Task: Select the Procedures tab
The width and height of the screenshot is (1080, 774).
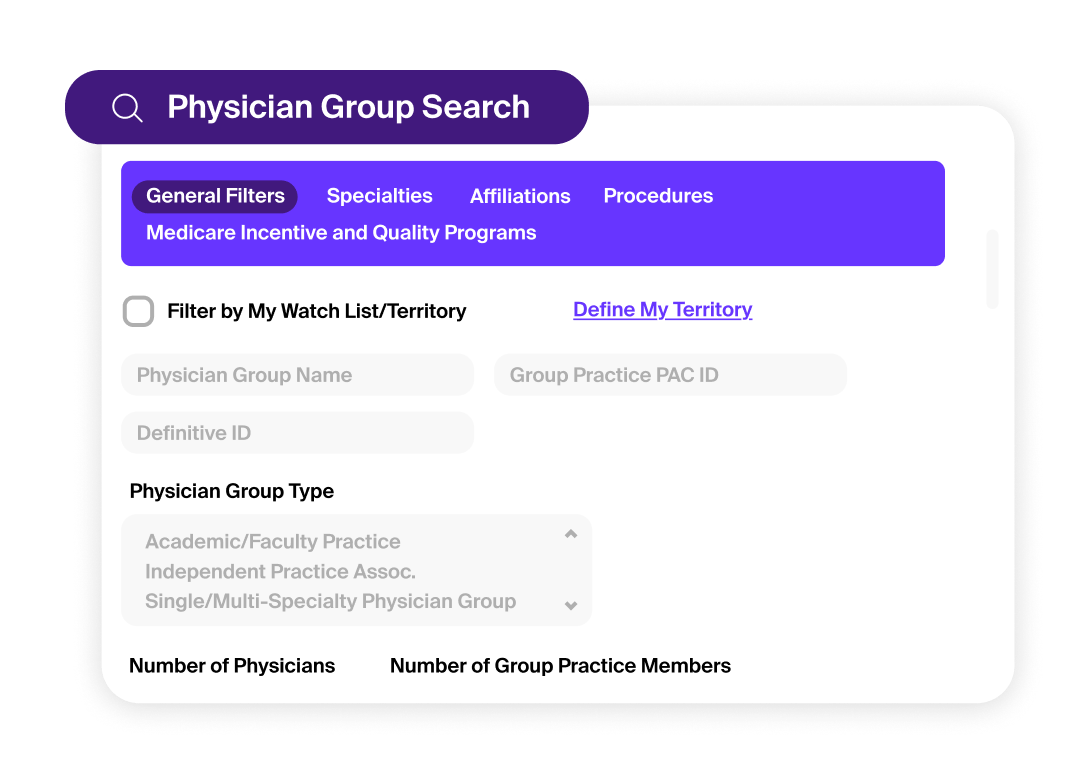Action: 658,196
